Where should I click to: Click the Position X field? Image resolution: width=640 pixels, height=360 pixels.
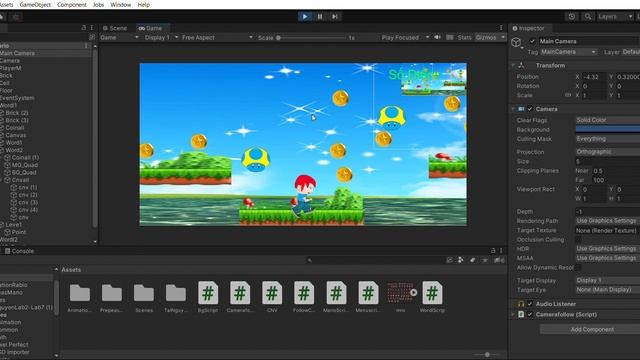(594, 77)
